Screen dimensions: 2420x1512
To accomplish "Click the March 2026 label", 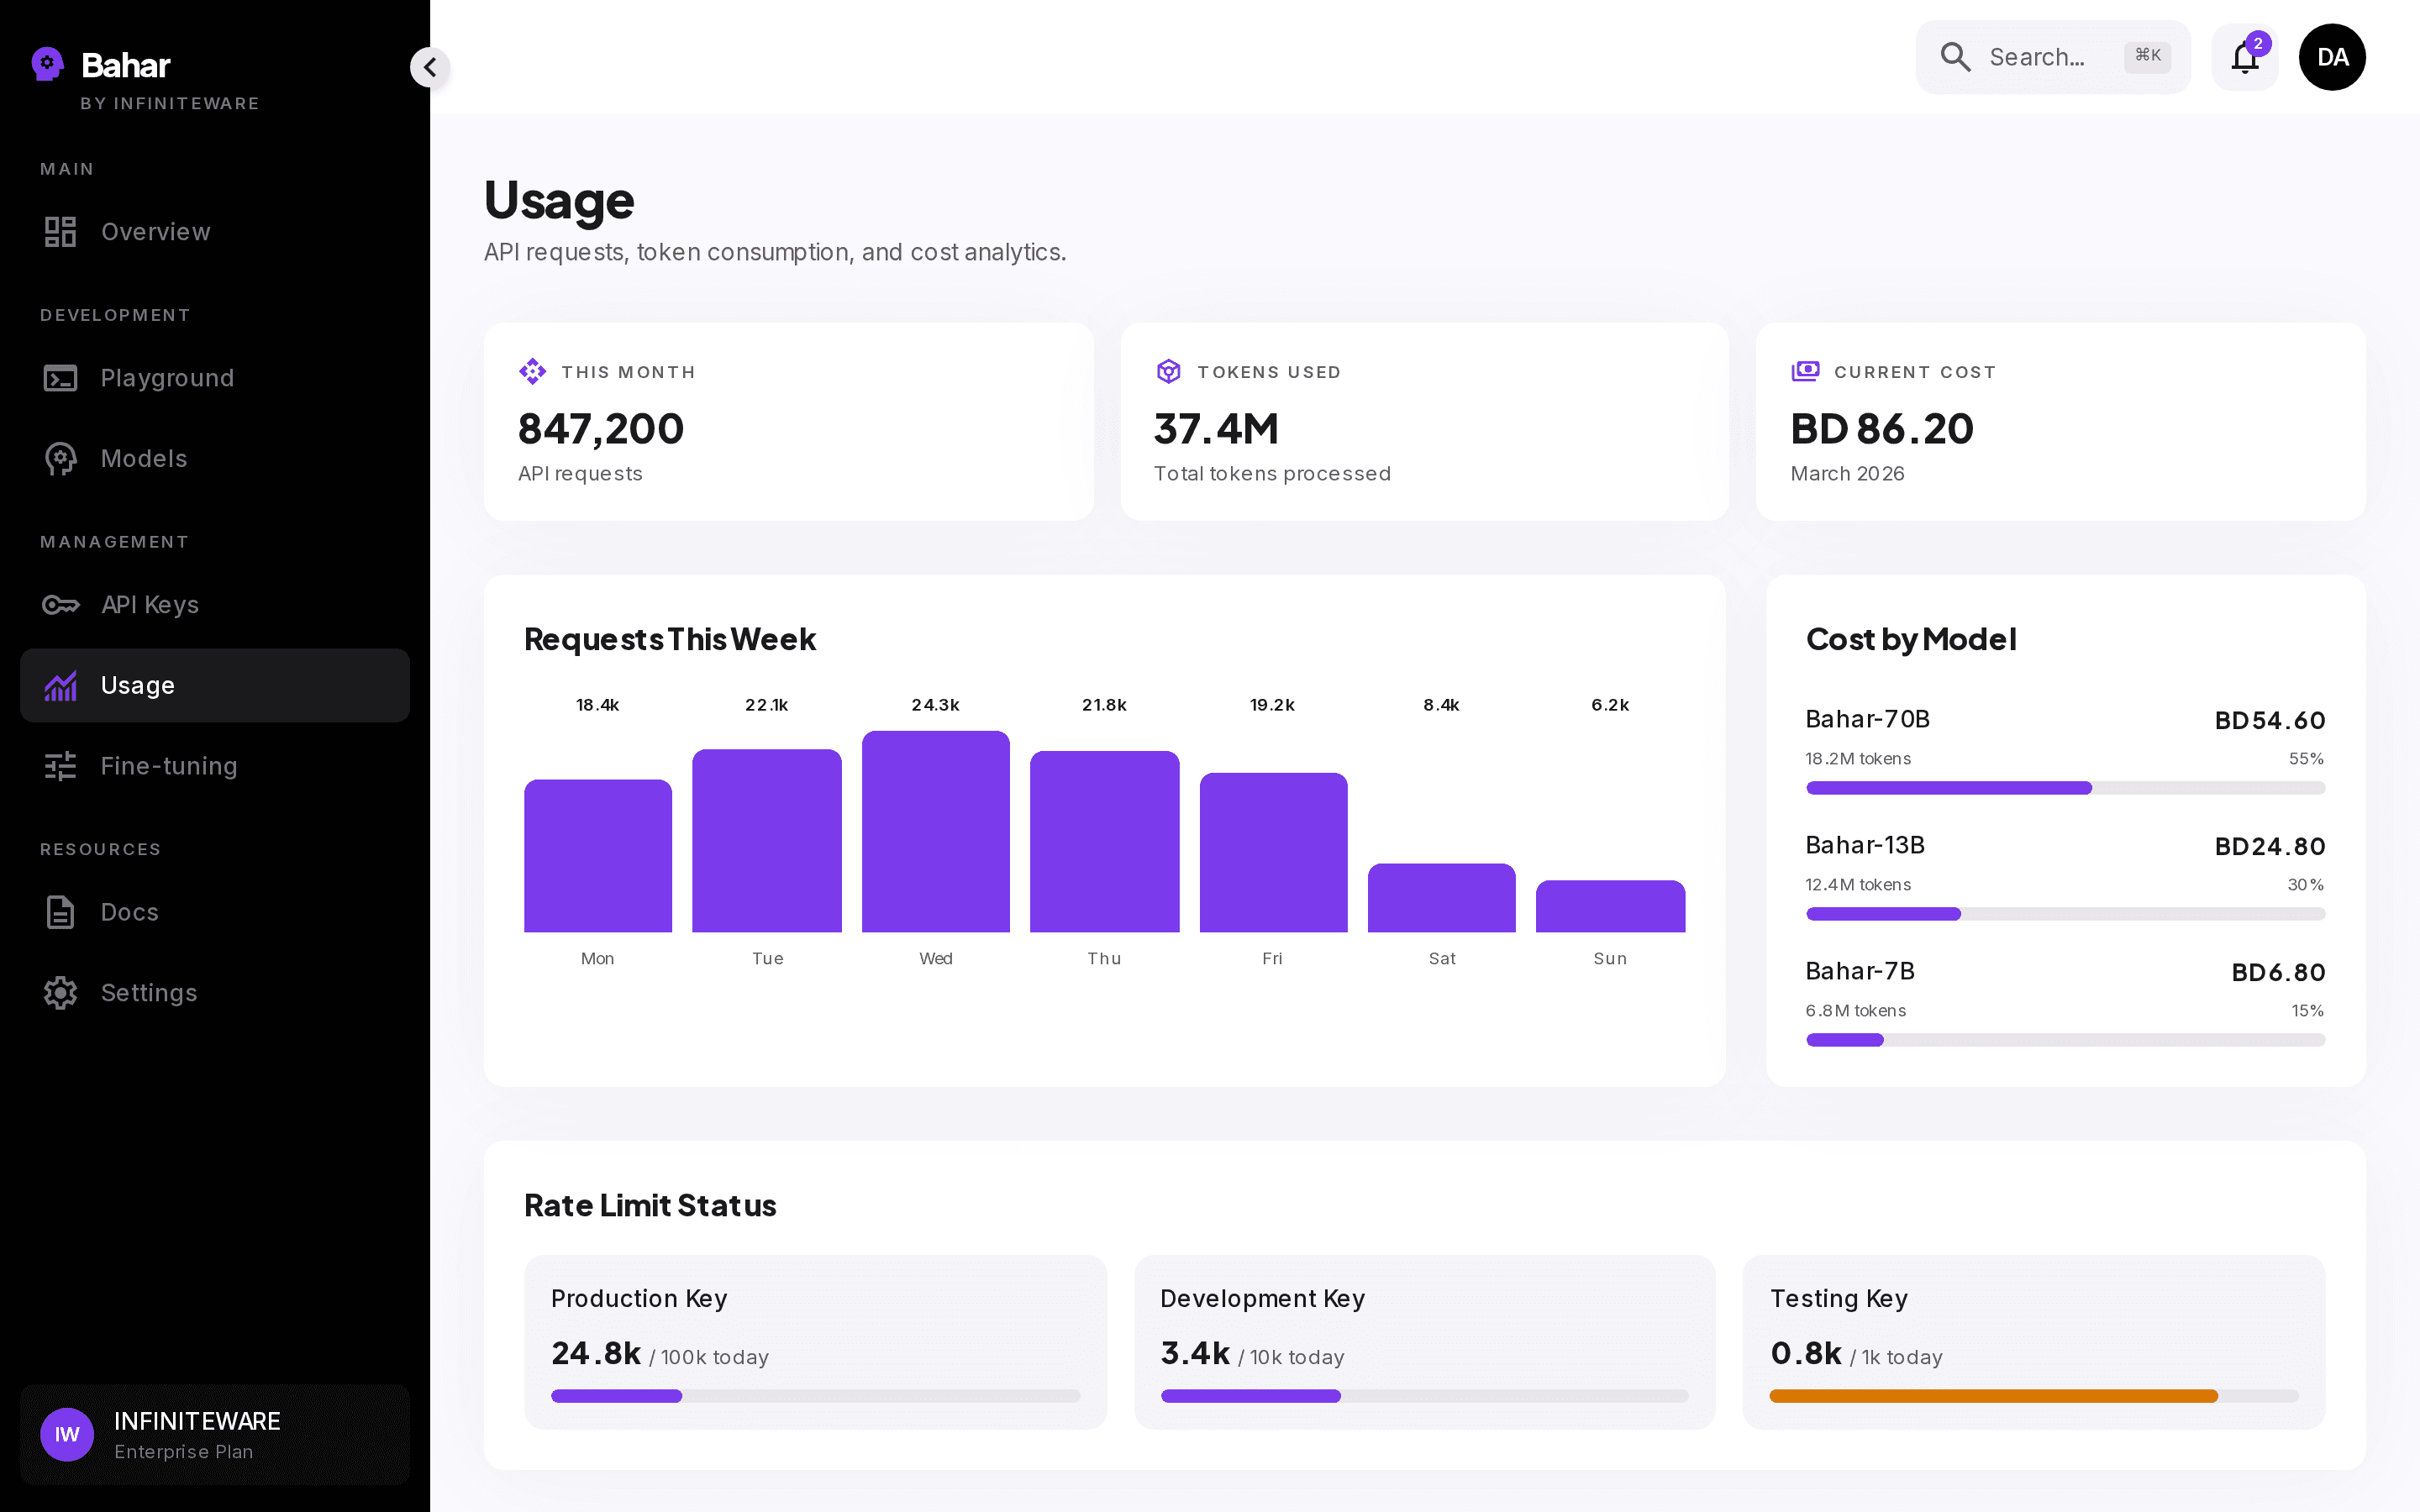I will click(1847, 474).
